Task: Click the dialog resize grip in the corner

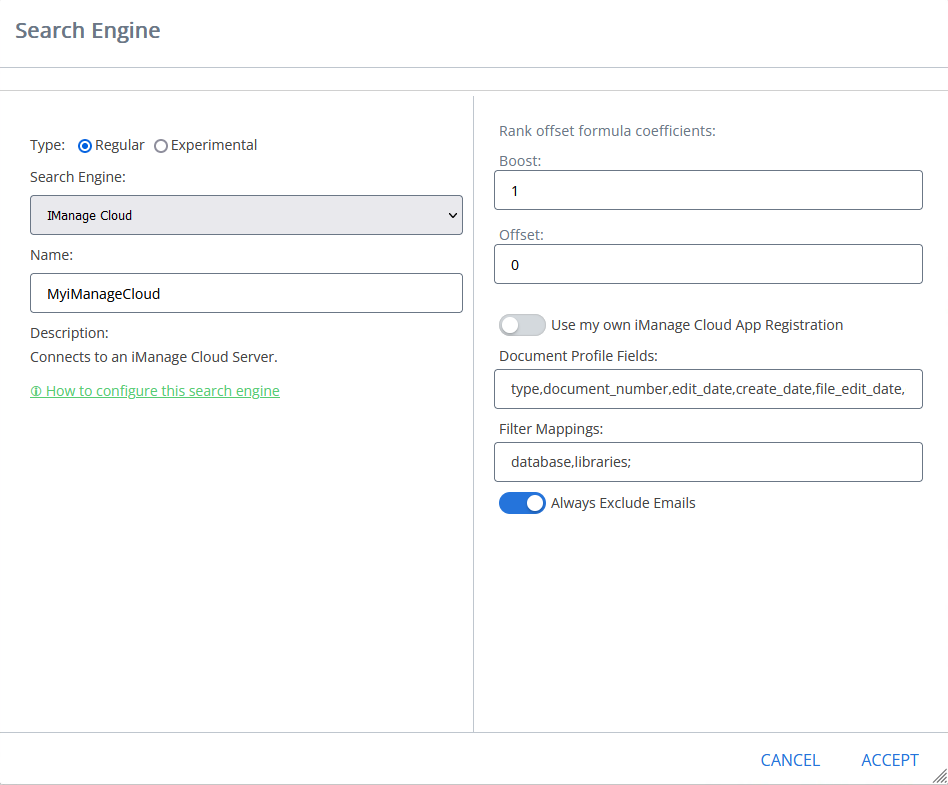Action: point(939,776)
